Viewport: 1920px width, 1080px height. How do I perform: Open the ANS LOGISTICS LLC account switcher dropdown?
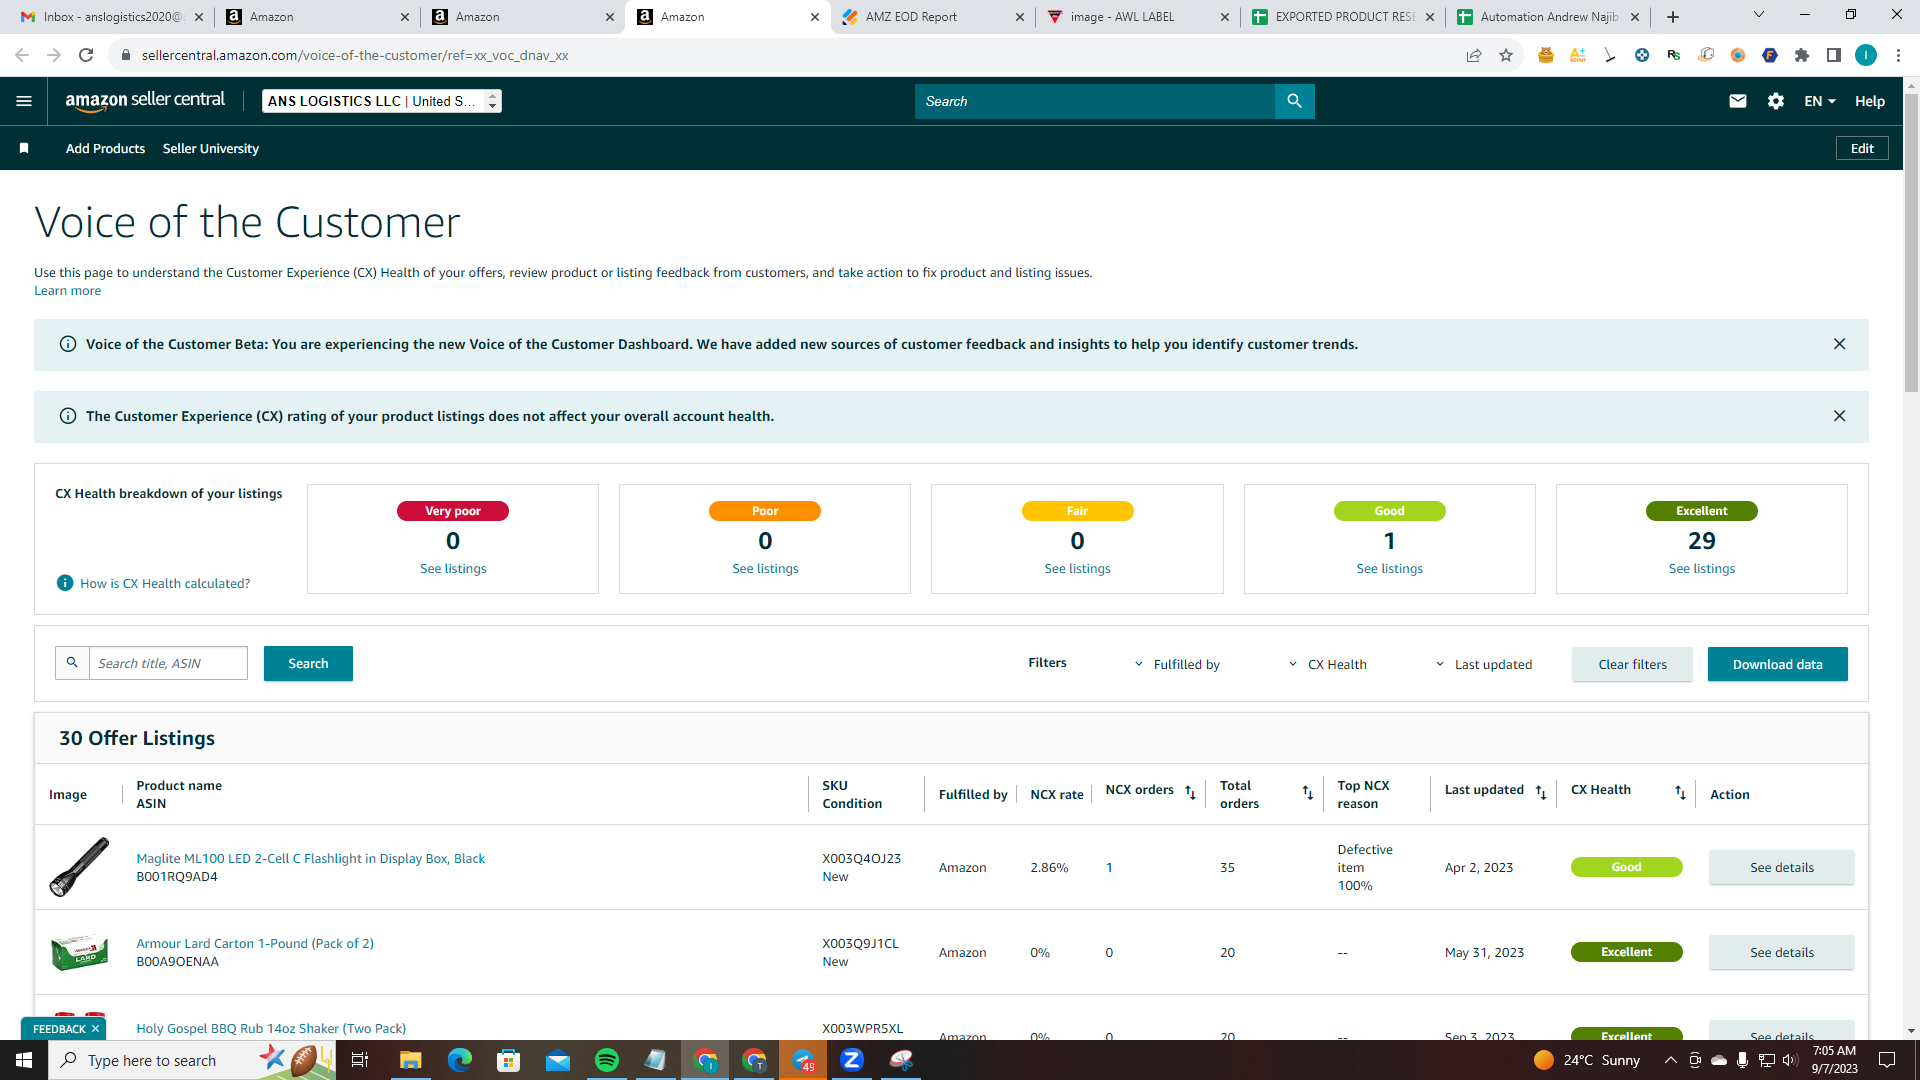382,101
